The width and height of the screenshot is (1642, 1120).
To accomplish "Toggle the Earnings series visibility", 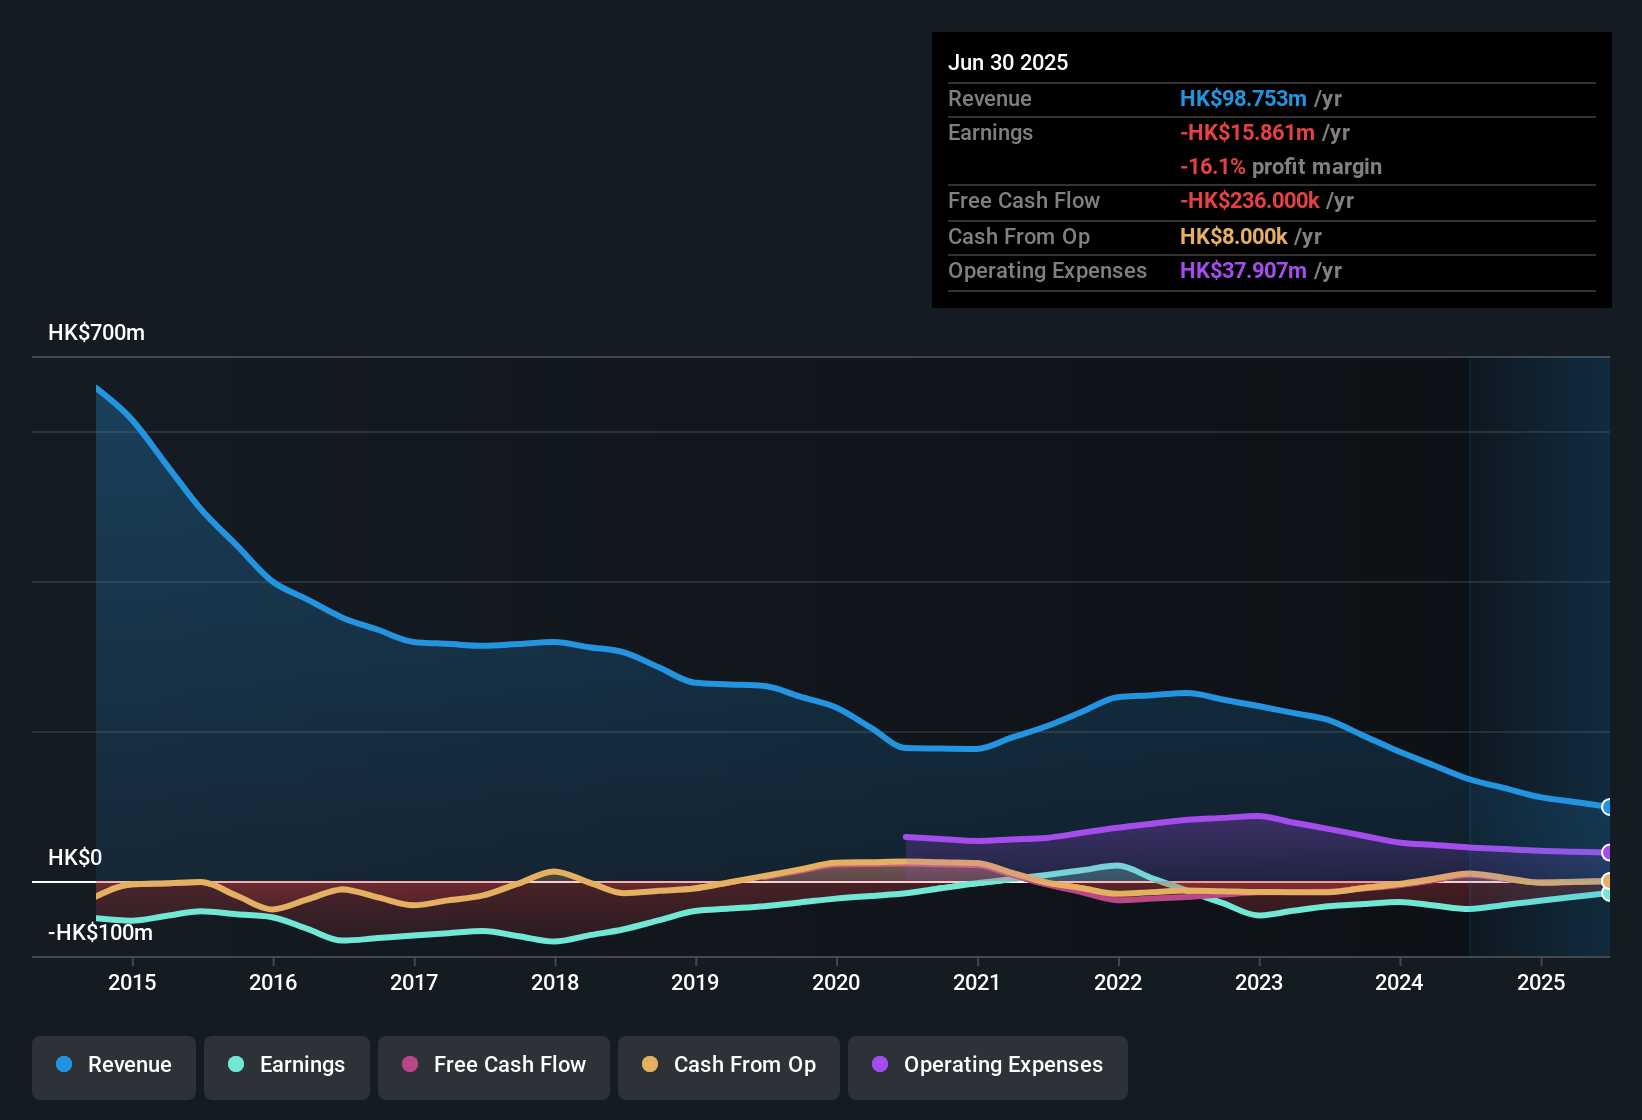I will pyautogui.click(x=287, y=1065).
